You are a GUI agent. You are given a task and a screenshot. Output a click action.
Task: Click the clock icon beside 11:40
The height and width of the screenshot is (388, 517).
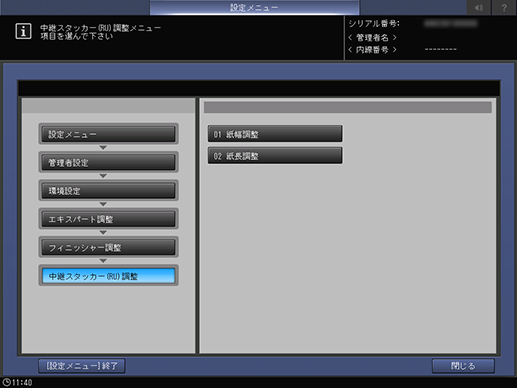tap(6, 382)
